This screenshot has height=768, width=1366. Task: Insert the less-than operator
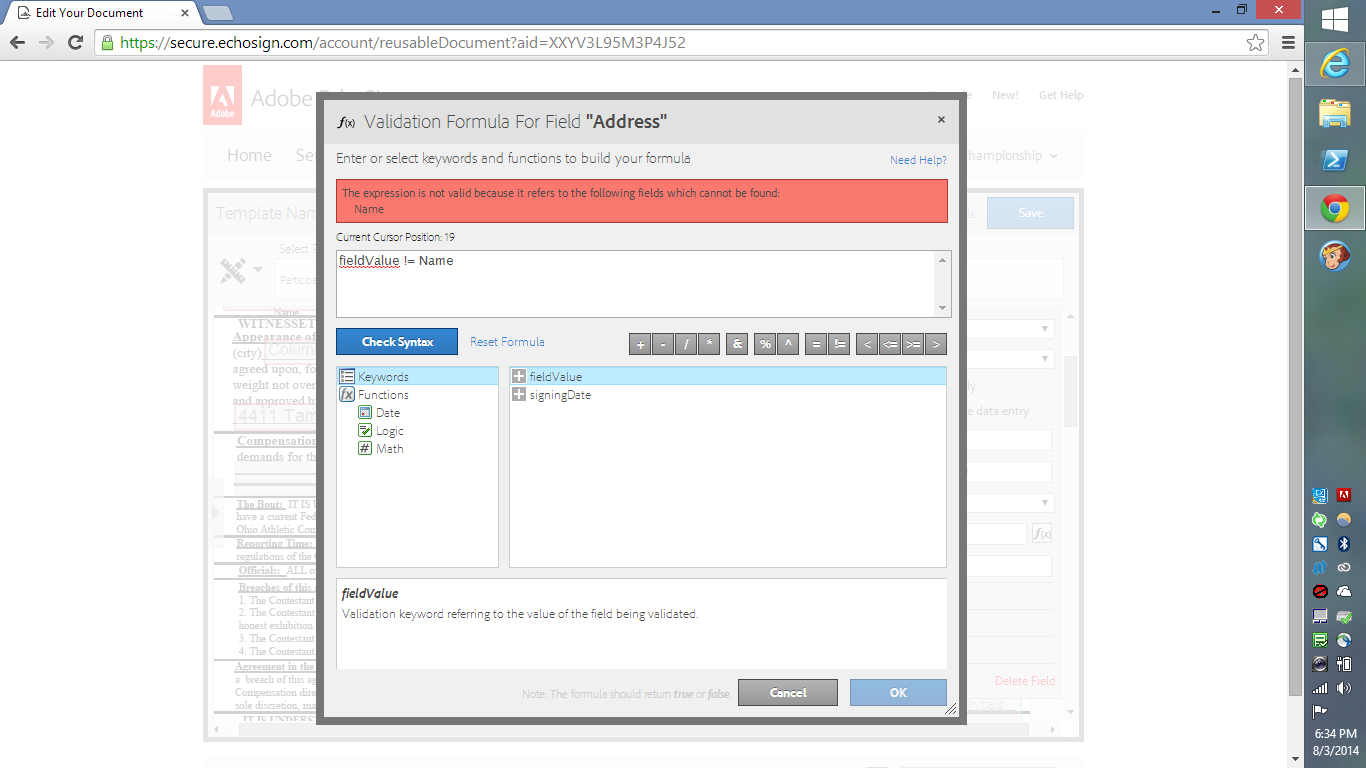(x=867, y=344)
